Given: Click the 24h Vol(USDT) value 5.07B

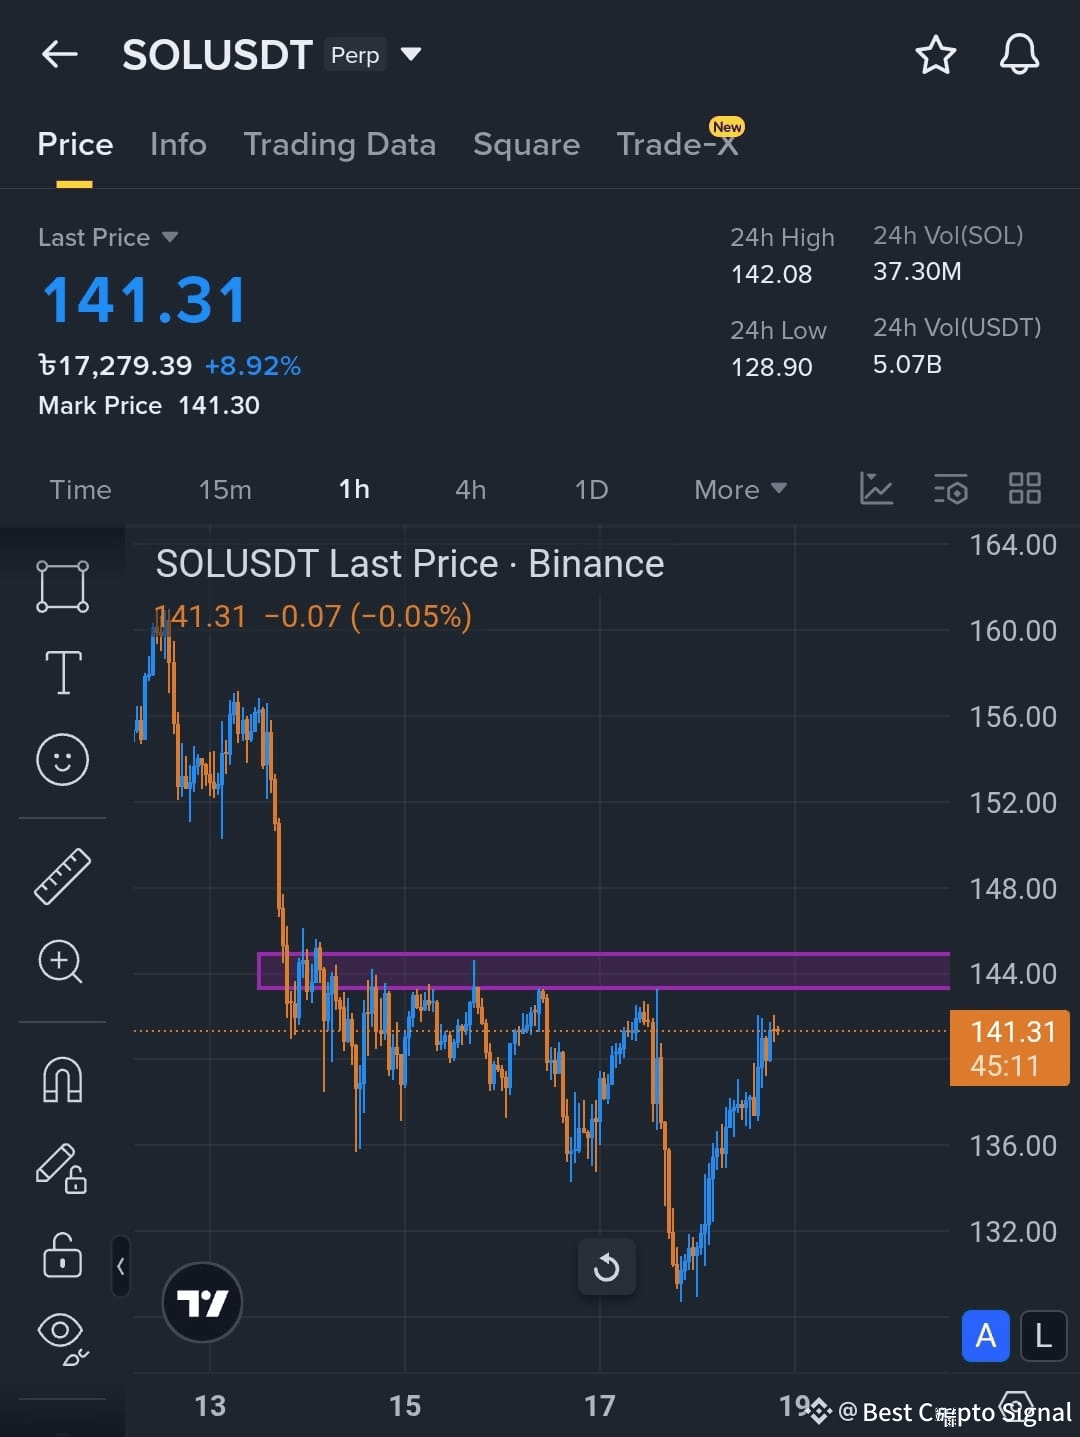Looking at the screenshot, I should click(x=907, y=364).
